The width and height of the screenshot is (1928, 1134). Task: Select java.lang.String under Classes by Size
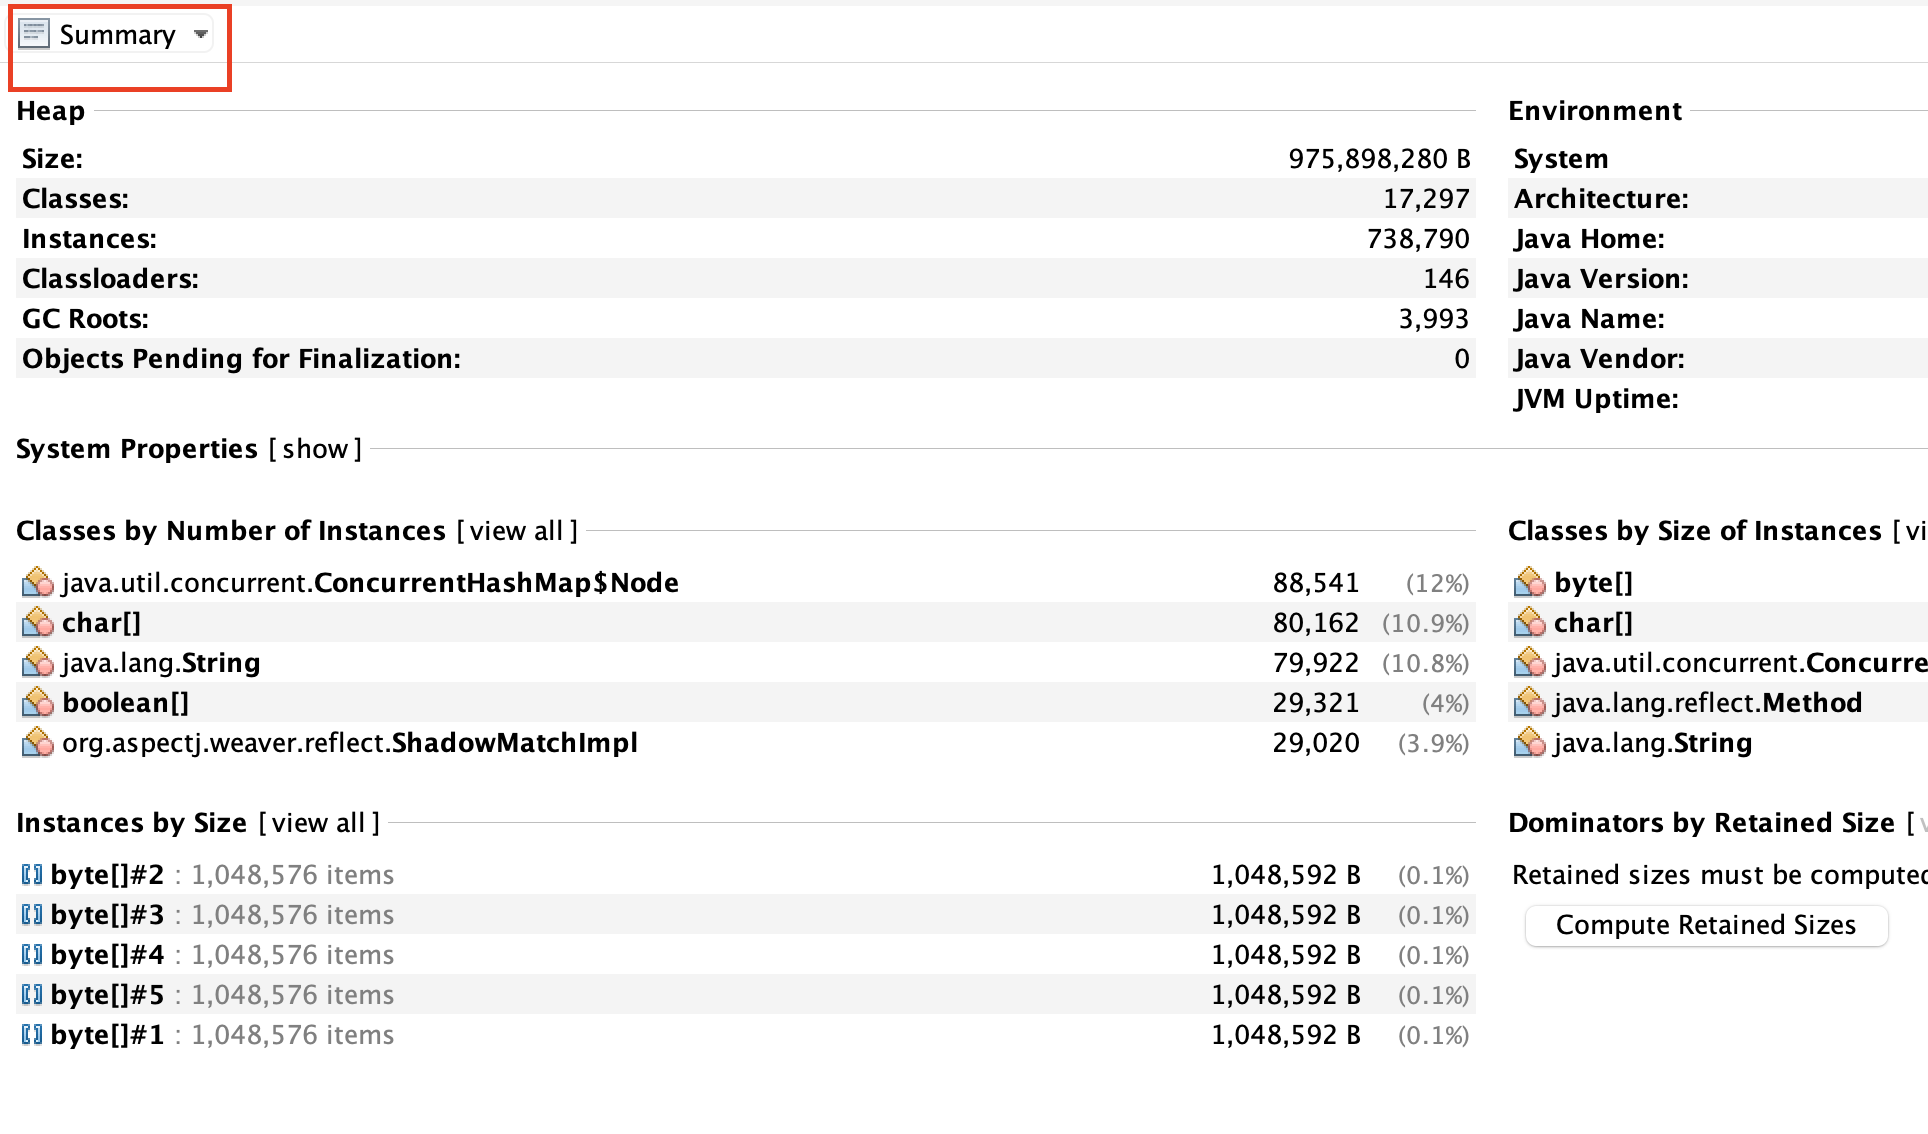point(1652,743)
